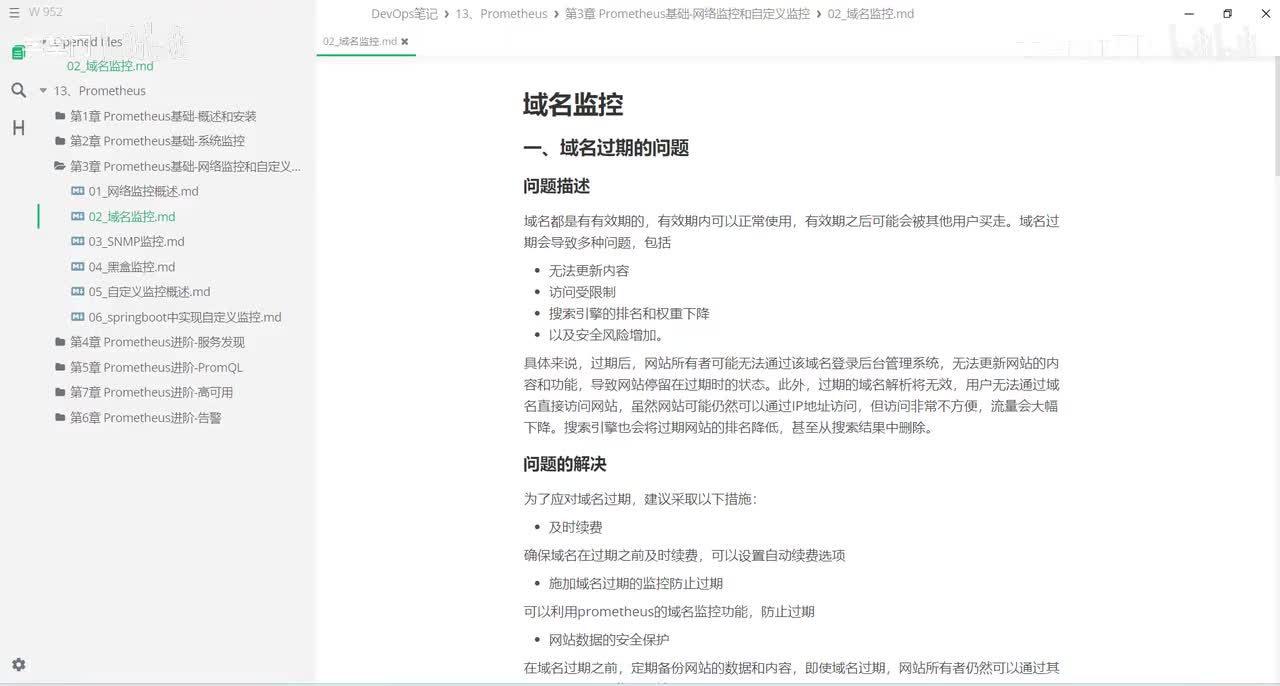Click markdown icon beside 02_域名监控.md

[x=78, y=216]
